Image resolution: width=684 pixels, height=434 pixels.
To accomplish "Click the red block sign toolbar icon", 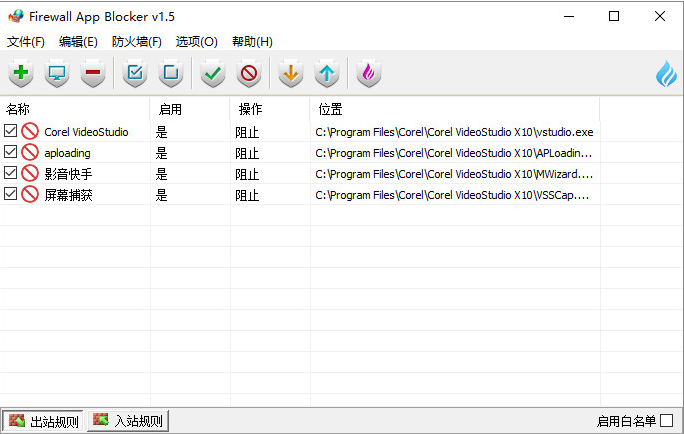I will tap(249, 73).
